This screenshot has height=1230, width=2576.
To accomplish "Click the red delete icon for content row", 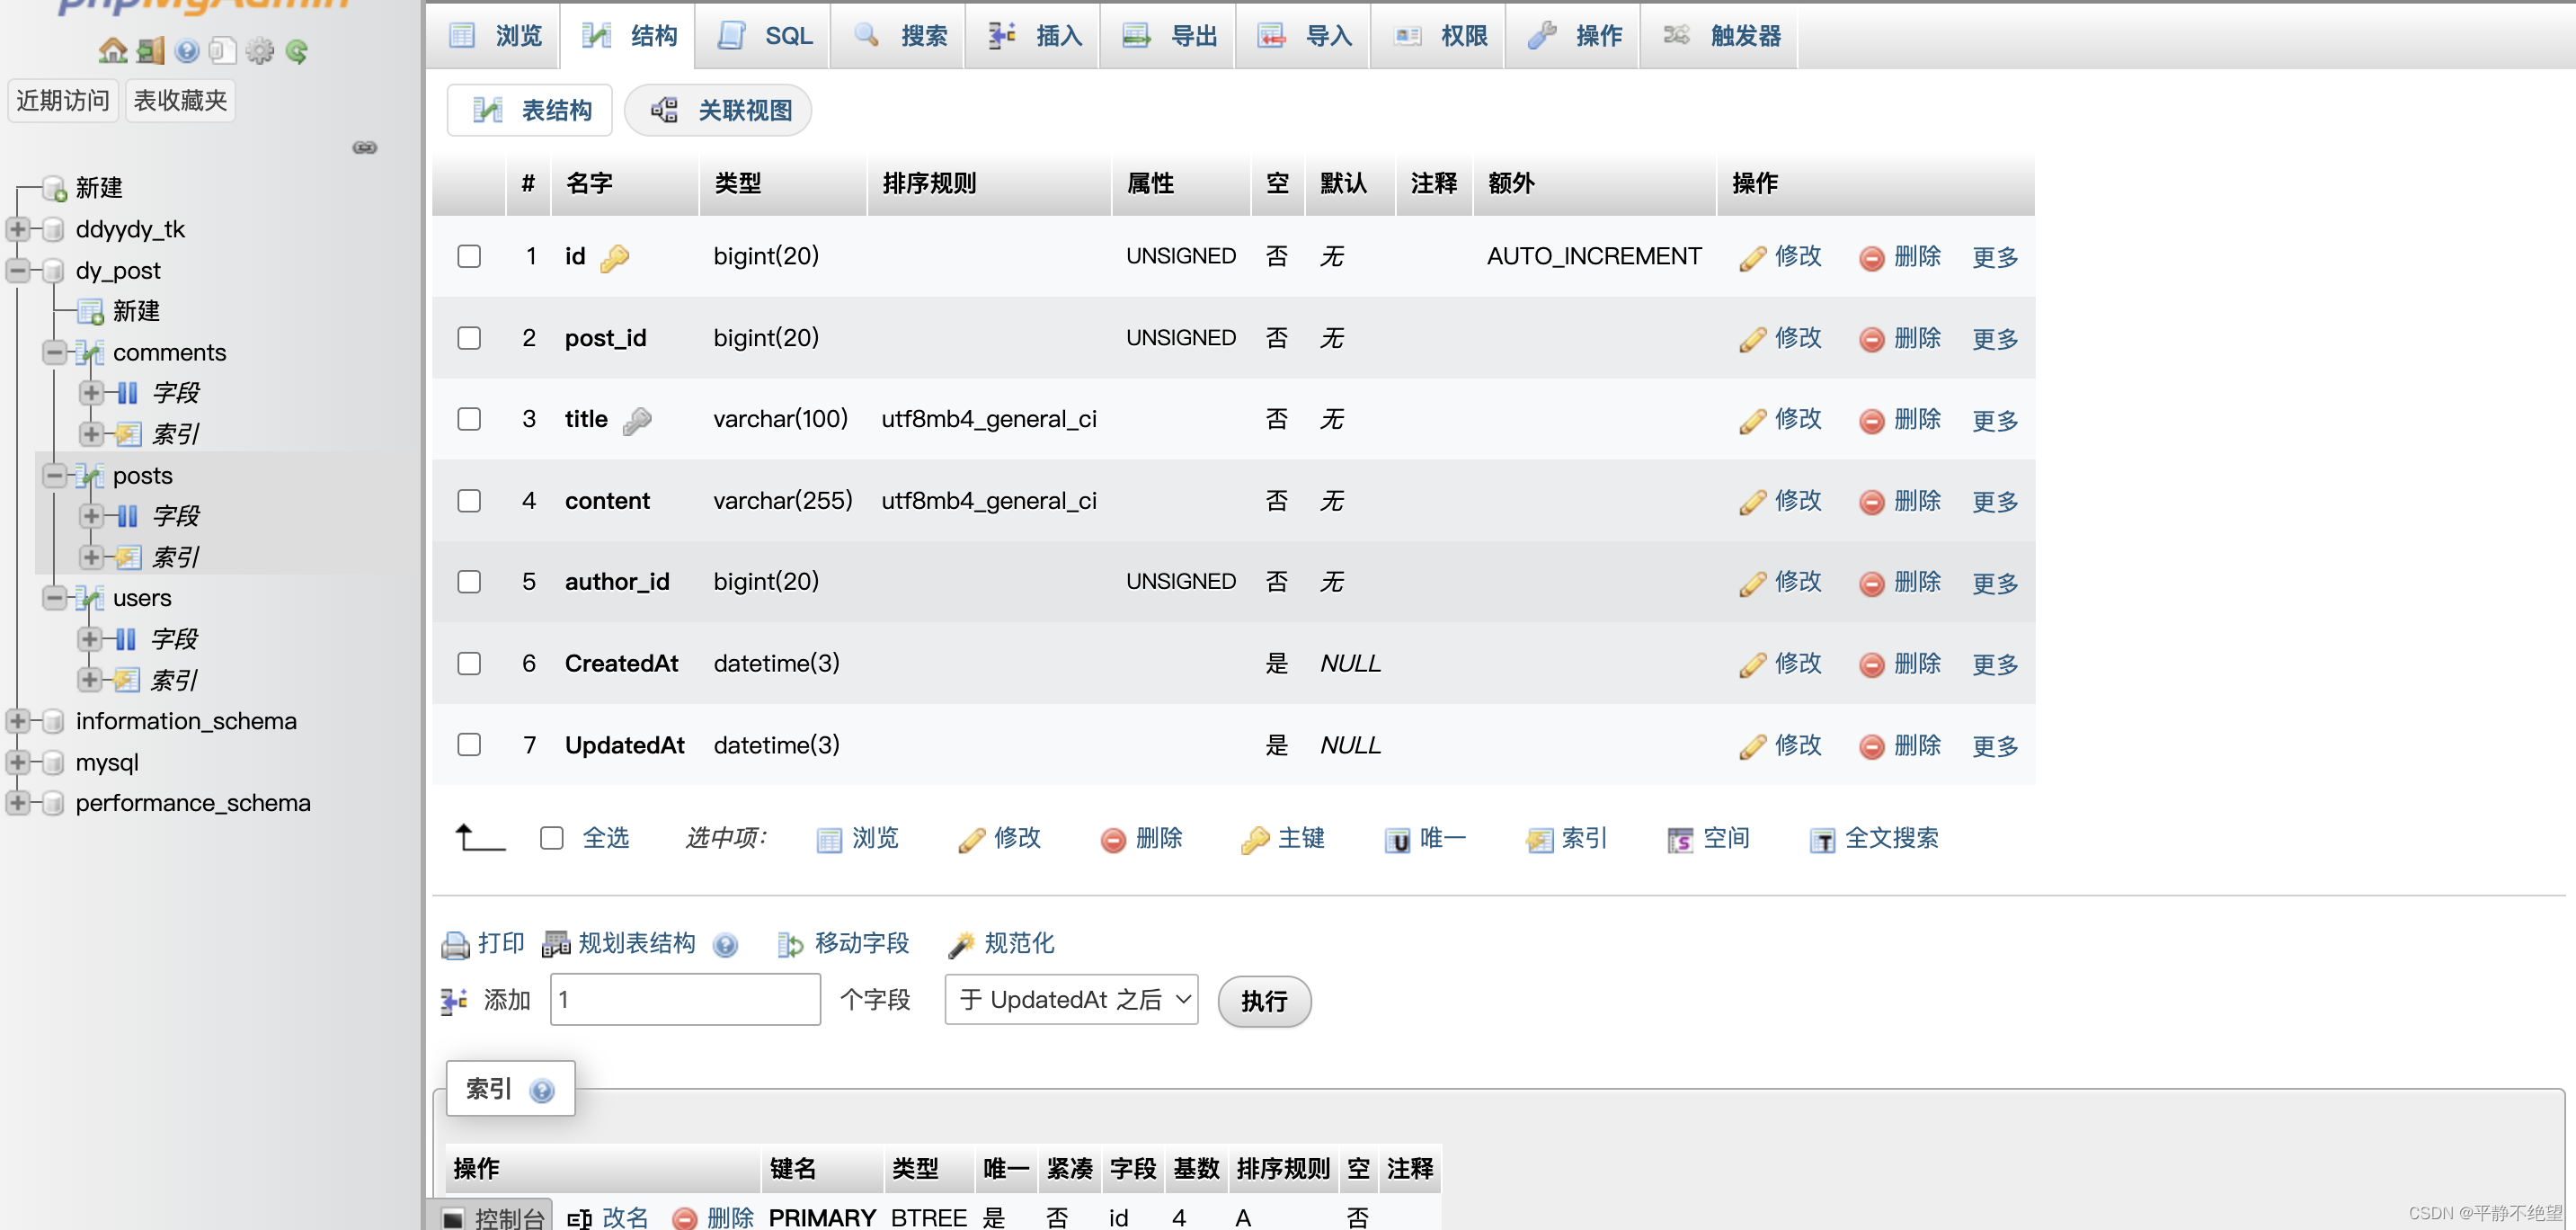I will [x=1871, y=502].
